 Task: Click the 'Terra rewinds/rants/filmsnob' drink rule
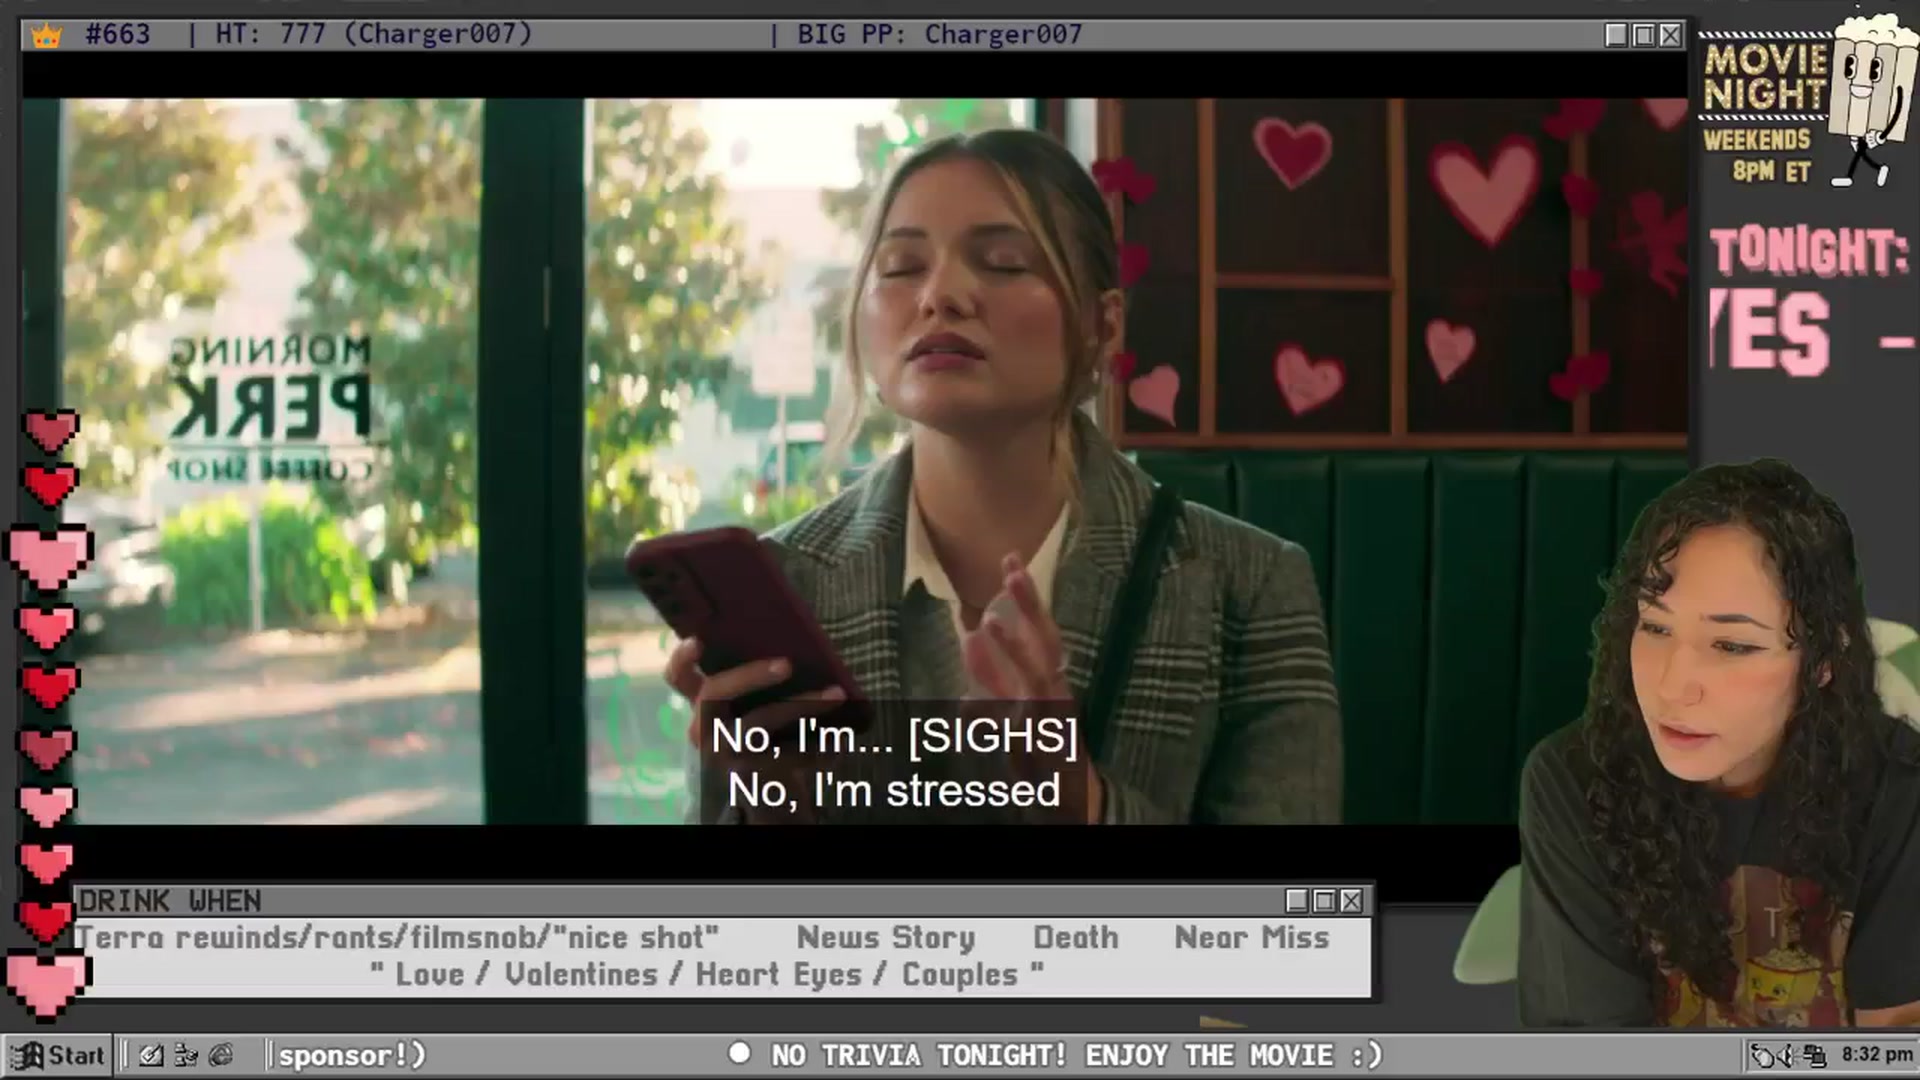[x=397, y=937]
